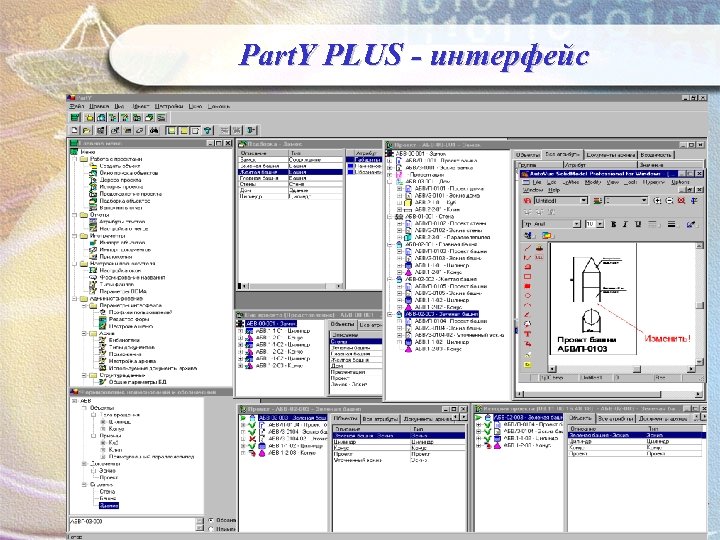Open the Modify menu in AutoVue

click(592, 182)
